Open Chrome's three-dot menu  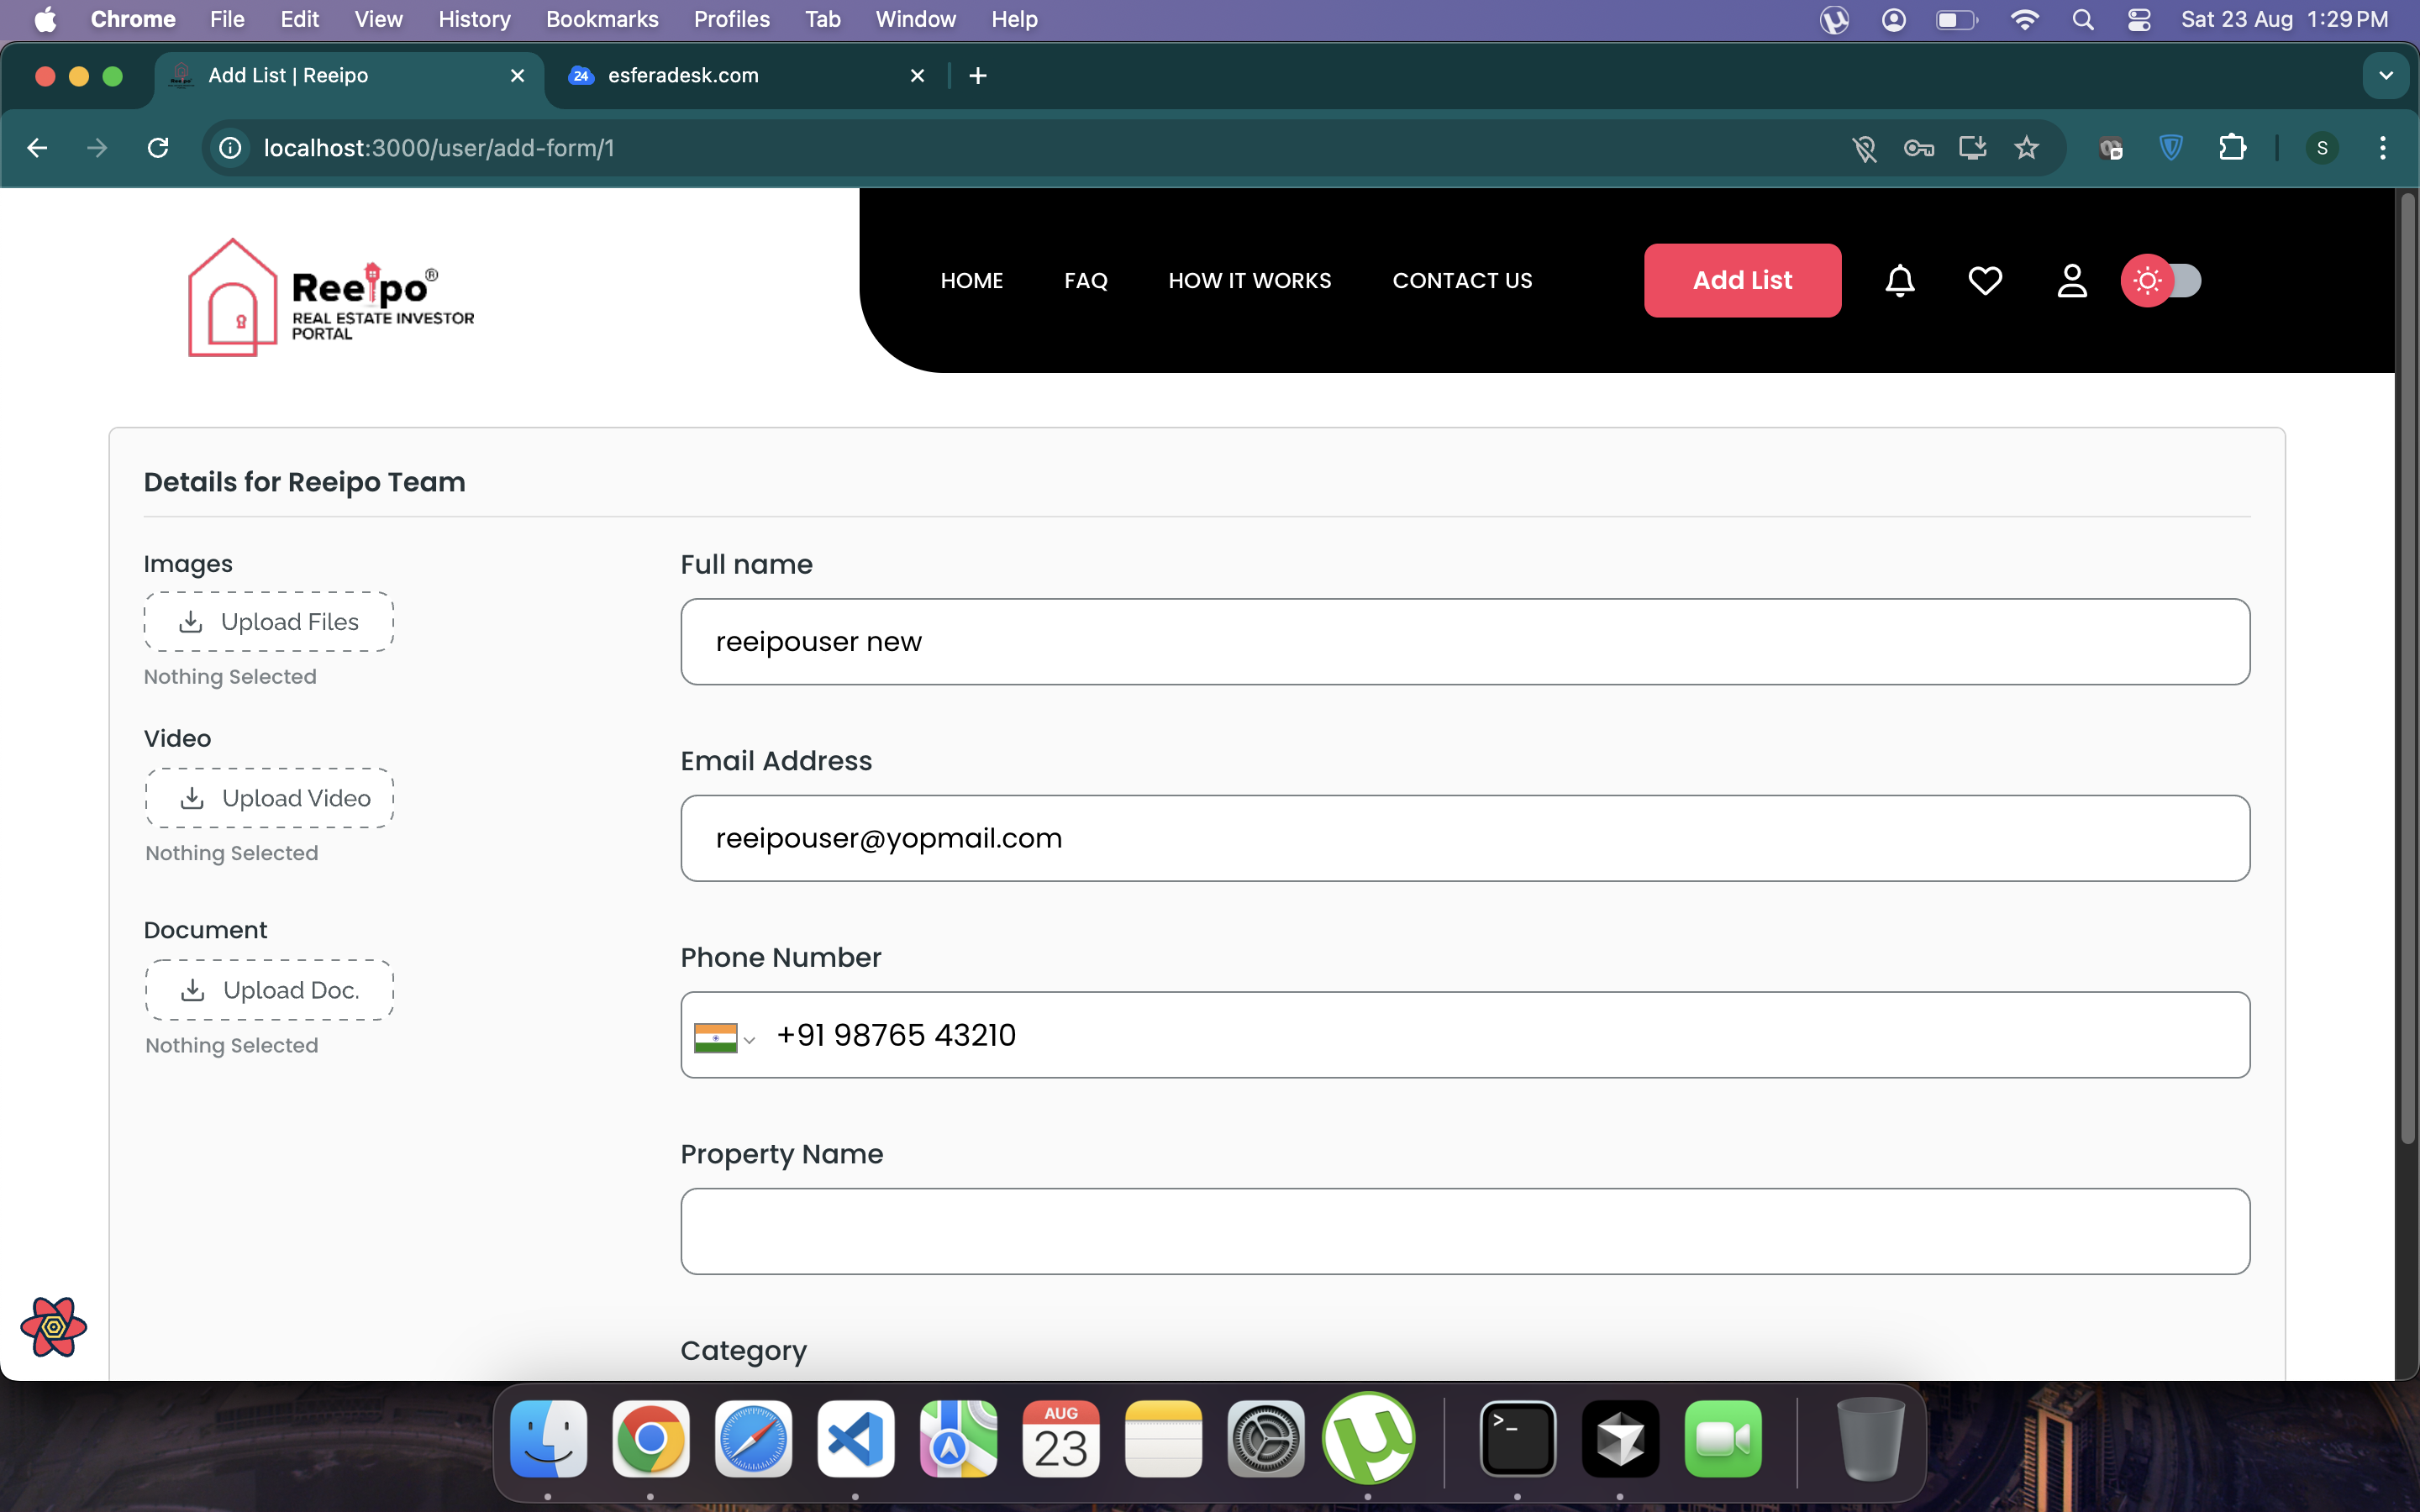pos(2383,148)
